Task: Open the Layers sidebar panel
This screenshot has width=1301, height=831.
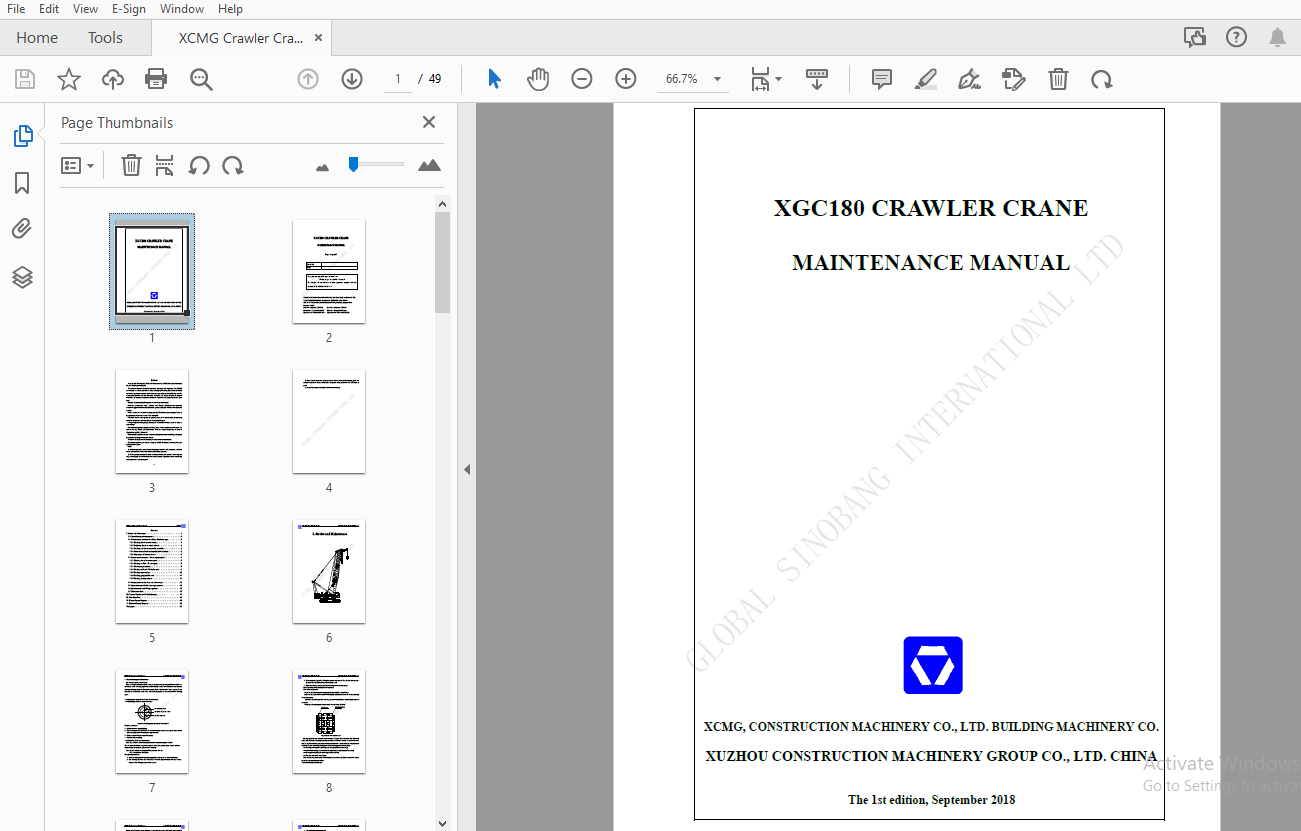Action: coord(22,277)
